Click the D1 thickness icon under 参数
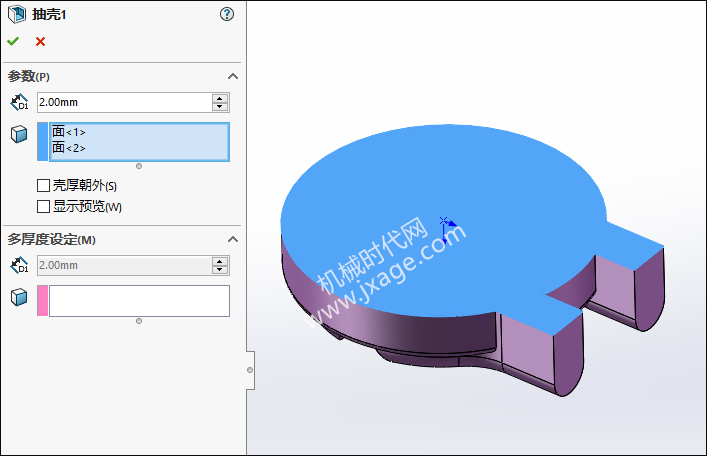This screenshot has width=707, height=456. pos(19,102)
